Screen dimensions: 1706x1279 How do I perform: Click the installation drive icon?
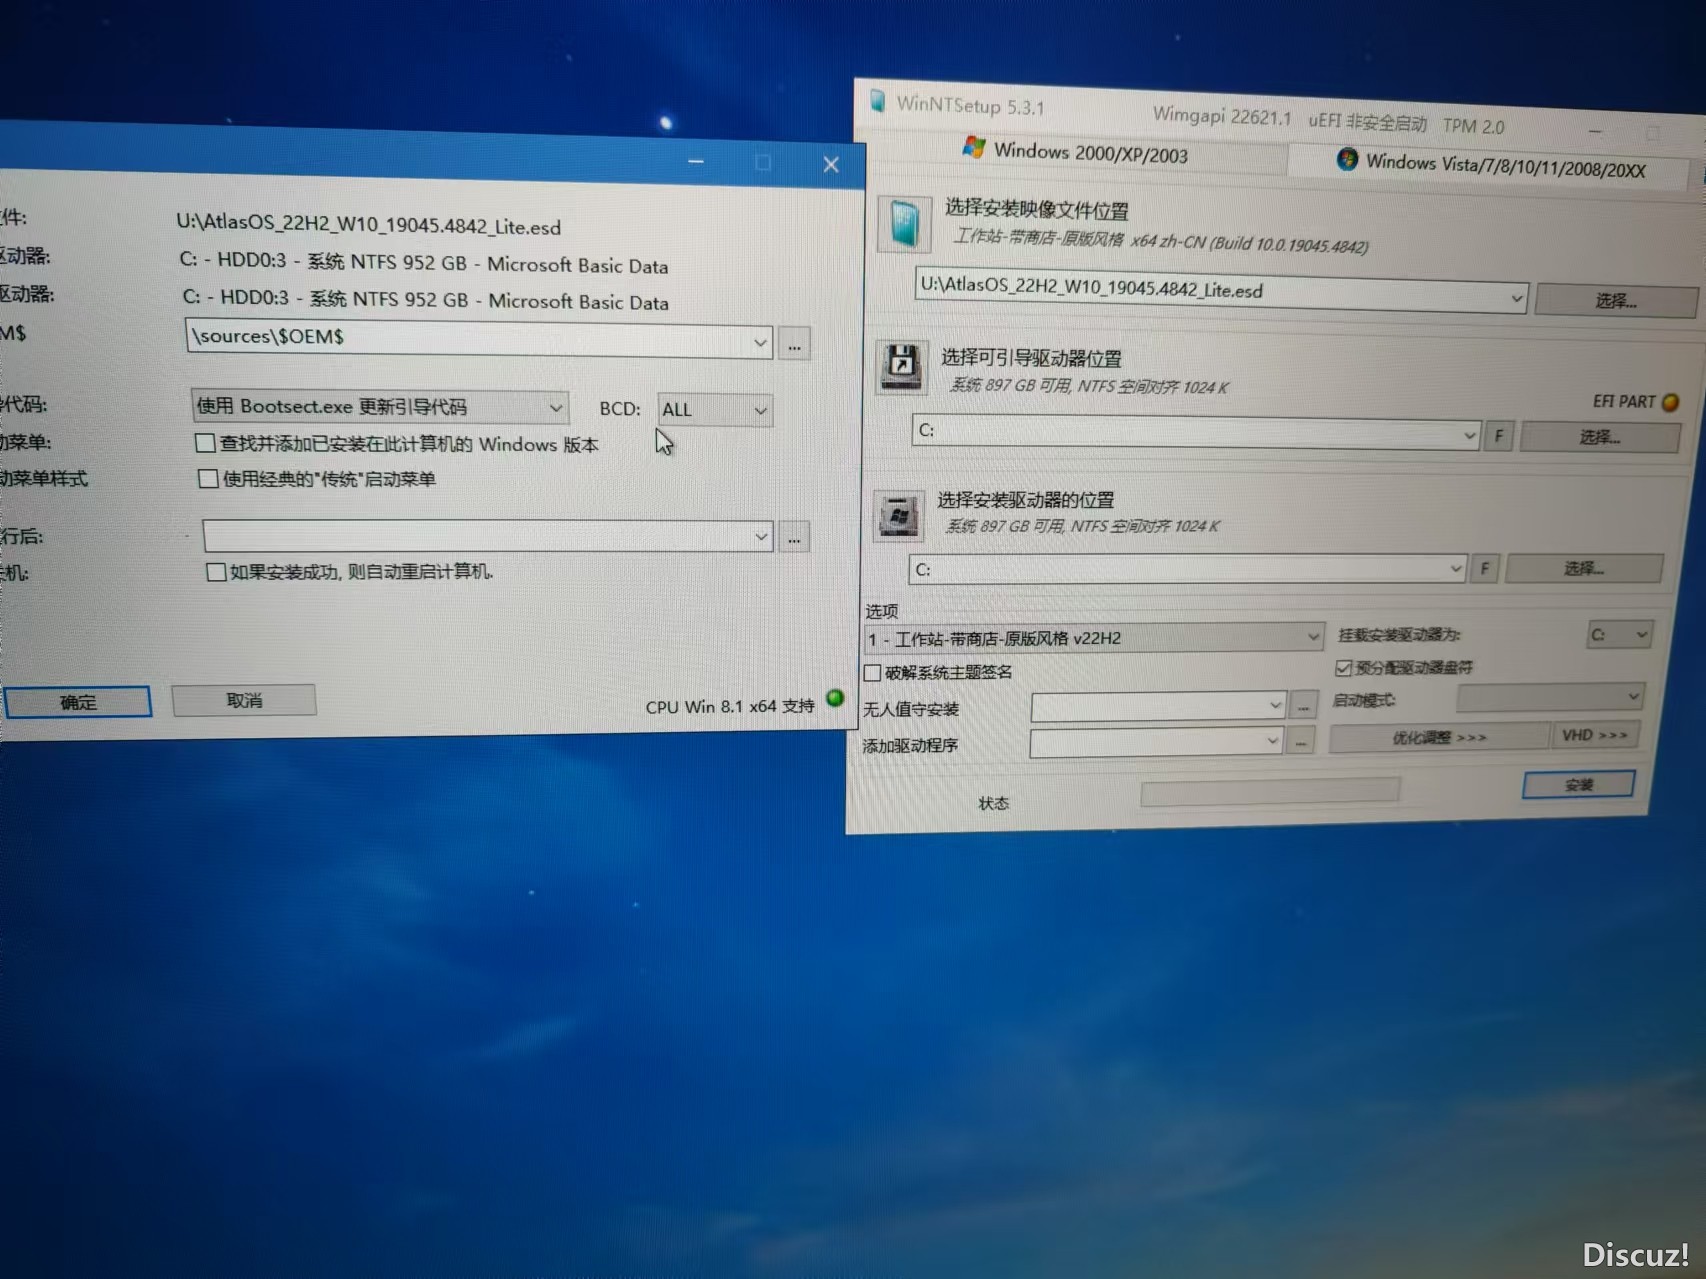coord(898,516)
